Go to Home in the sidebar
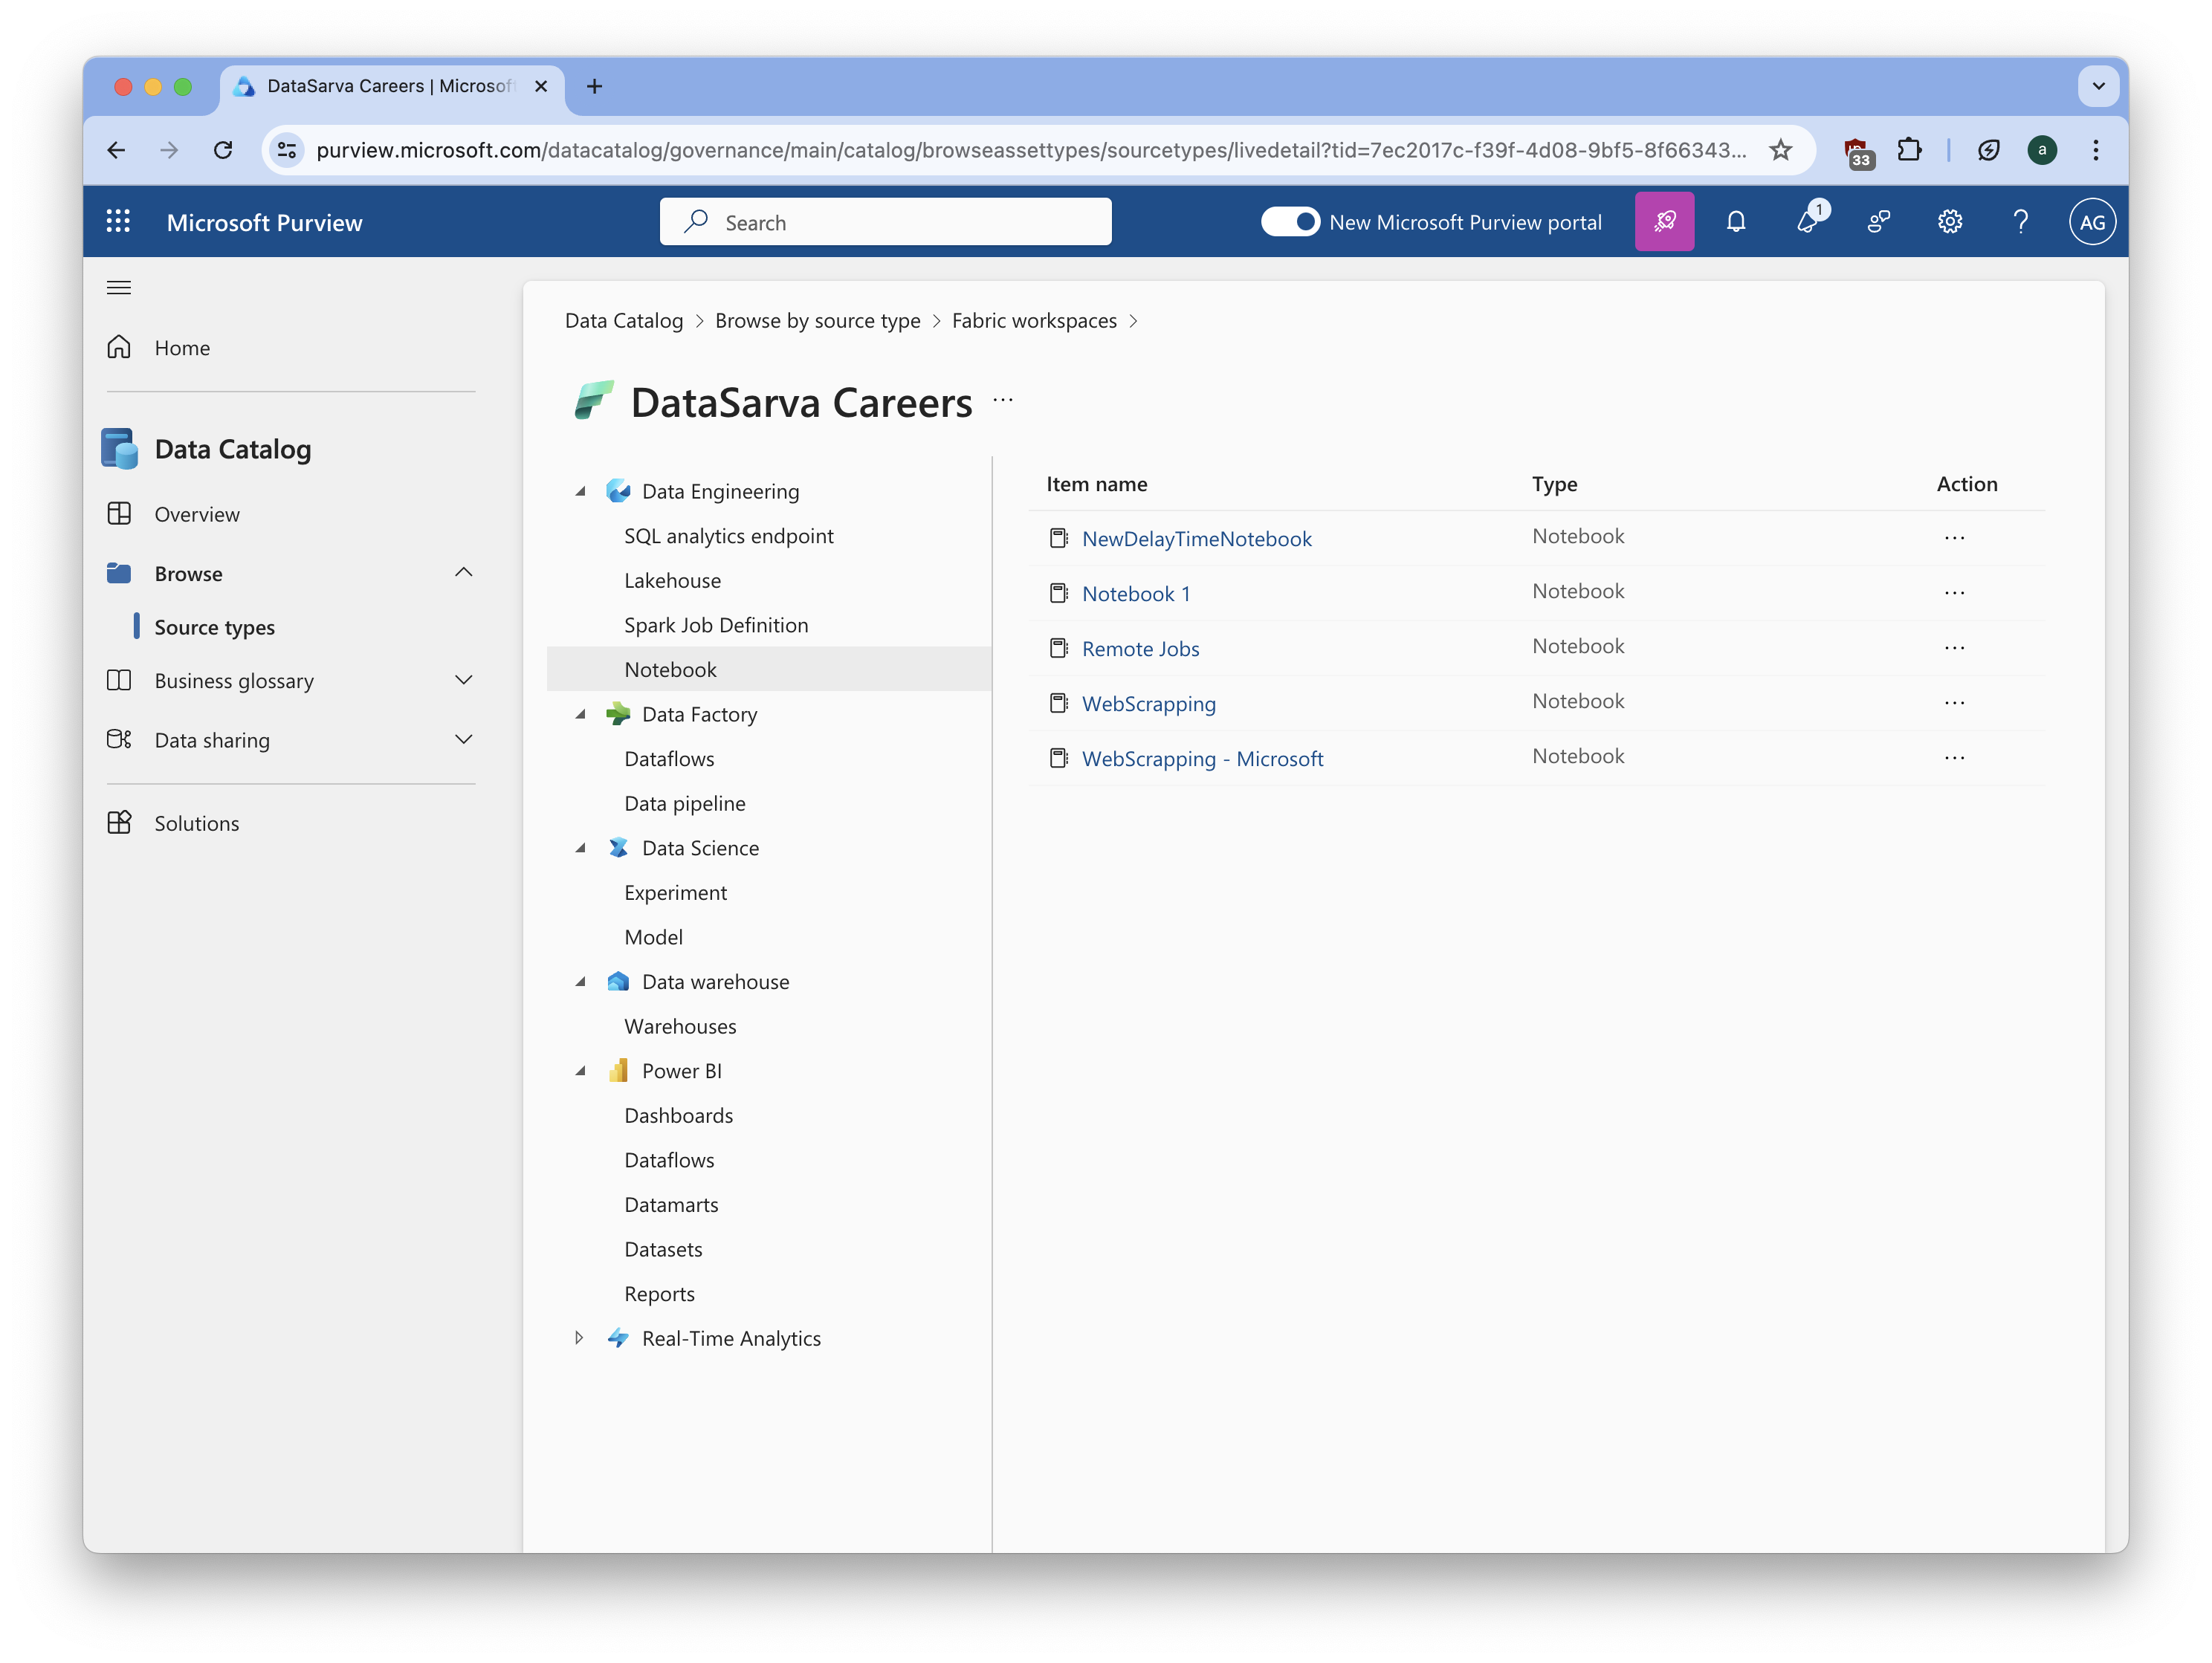2212x1663 pixels. click(x=182, y=348)
